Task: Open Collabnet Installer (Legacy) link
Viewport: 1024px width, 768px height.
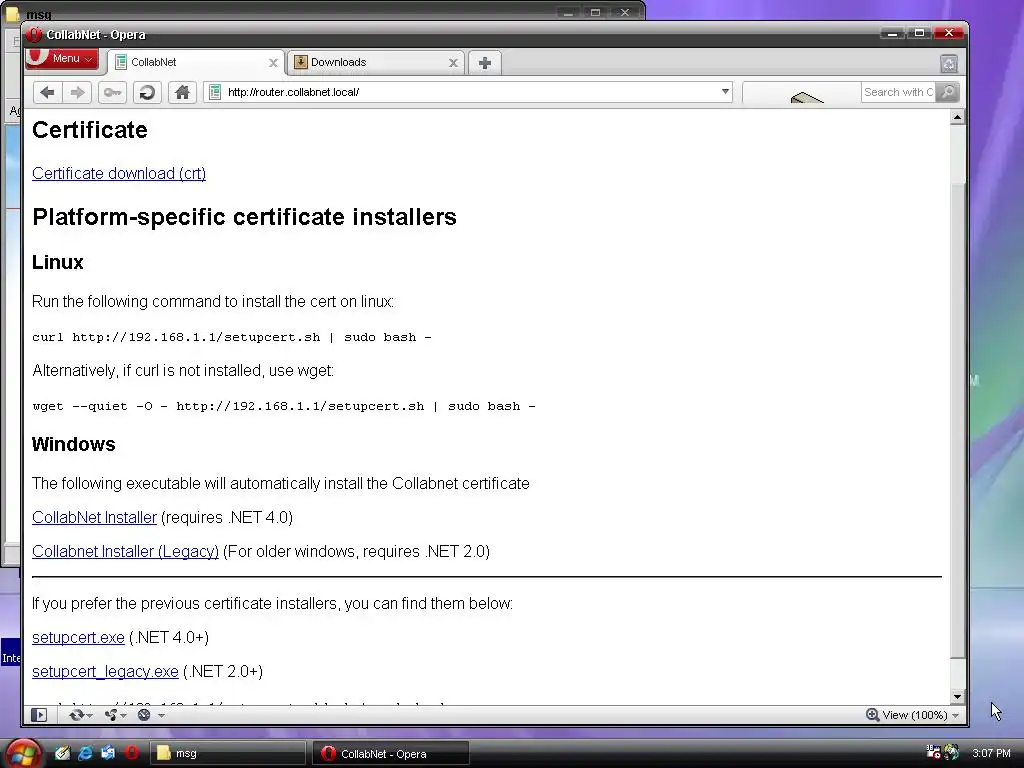Action: tap(125, 551)
